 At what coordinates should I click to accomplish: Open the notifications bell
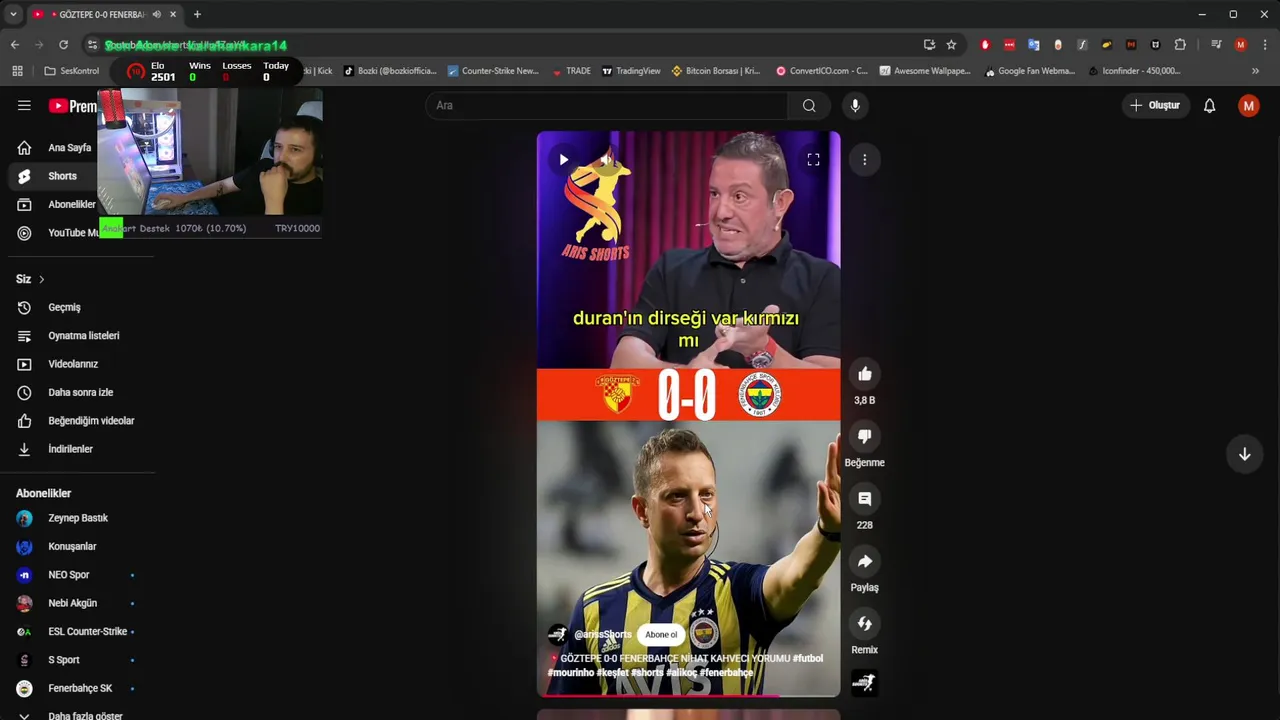tap(1209, 105)
